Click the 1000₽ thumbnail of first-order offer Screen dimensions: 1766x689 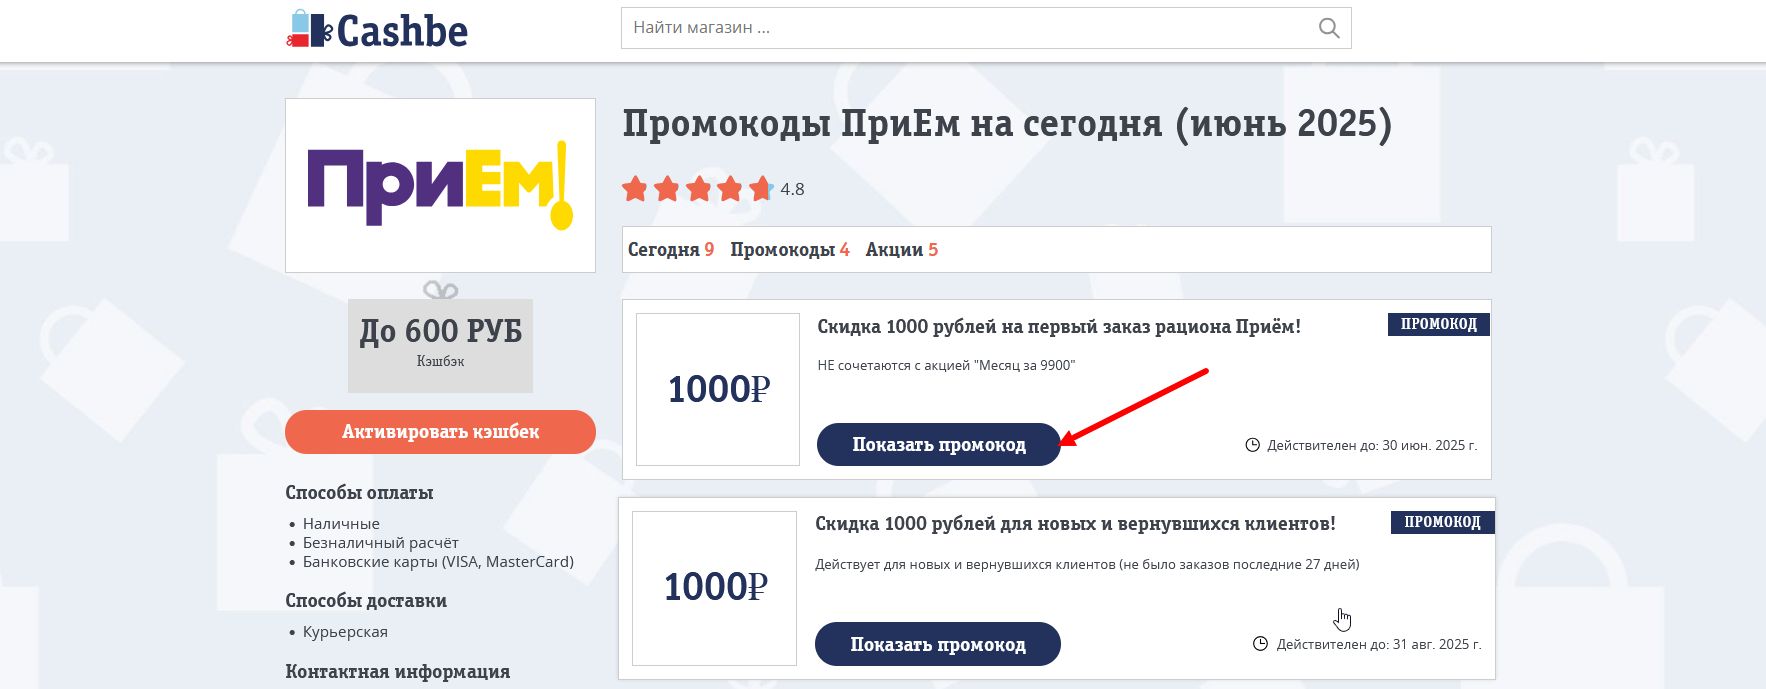pos(718,389)
